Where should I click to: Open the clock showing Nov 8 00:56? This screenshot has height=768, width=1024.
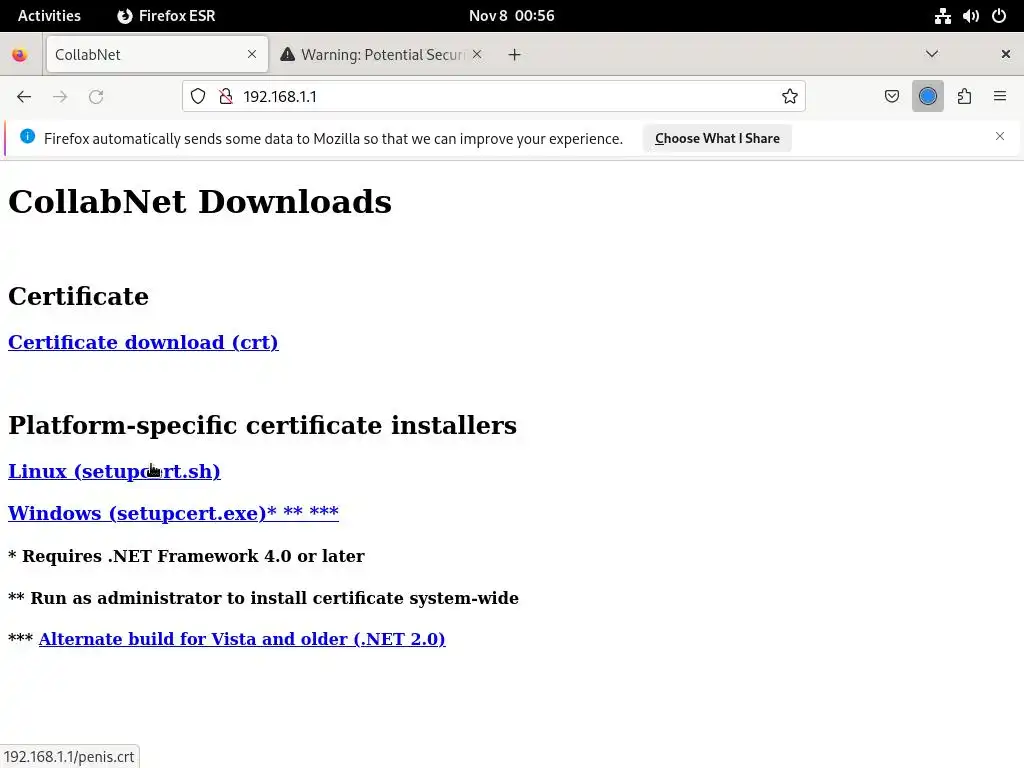coord(511,16)
